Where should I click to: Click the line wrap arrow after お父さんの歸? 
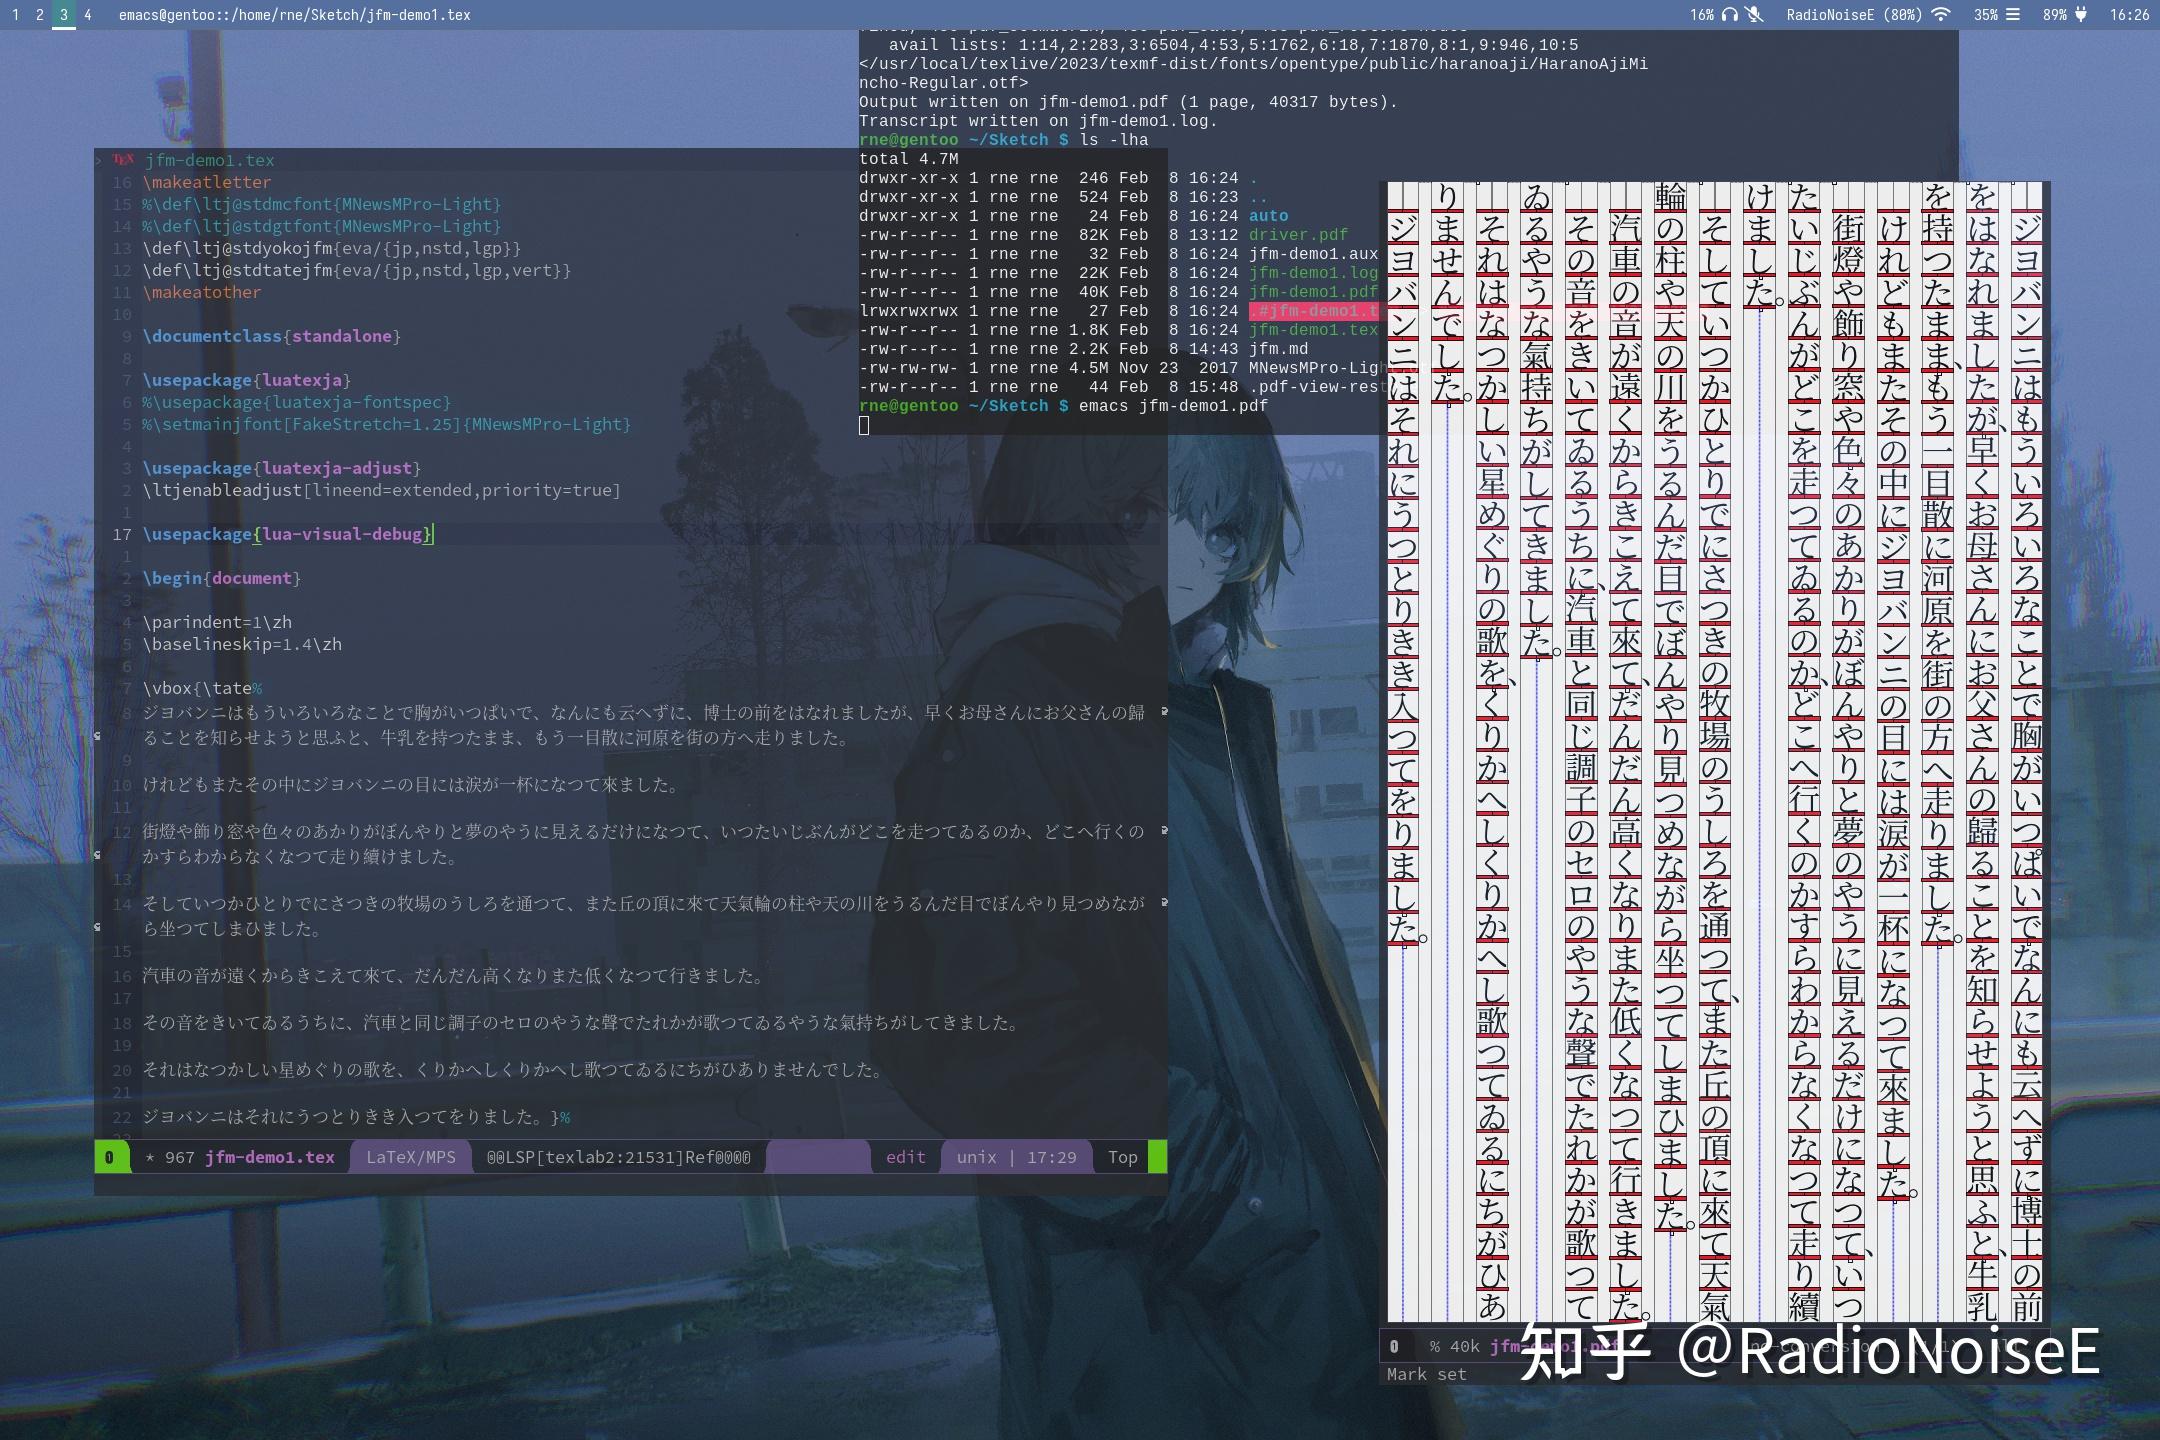click(1164, 712)
